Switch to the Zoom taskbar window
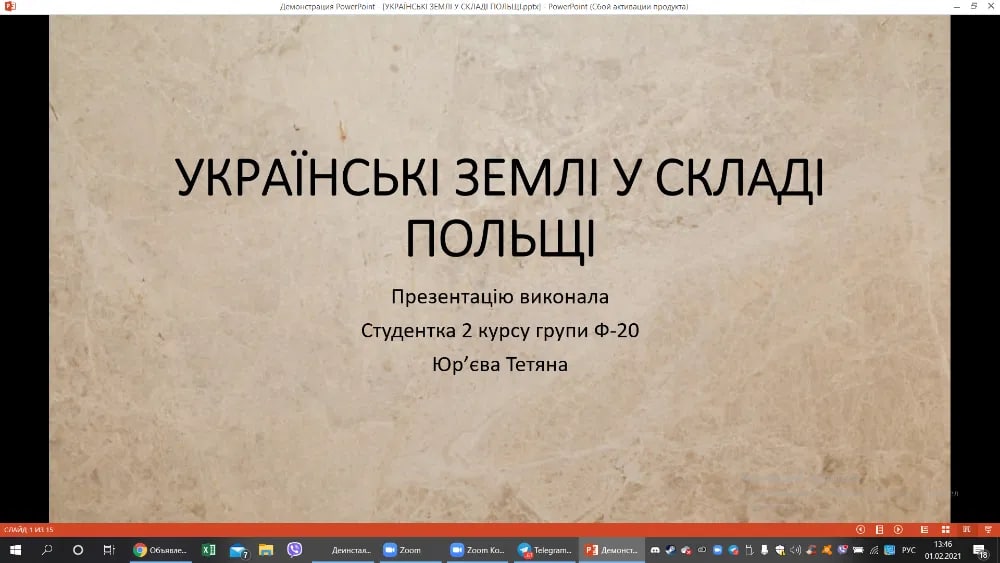1000x563 pixels. click(410, 550)
